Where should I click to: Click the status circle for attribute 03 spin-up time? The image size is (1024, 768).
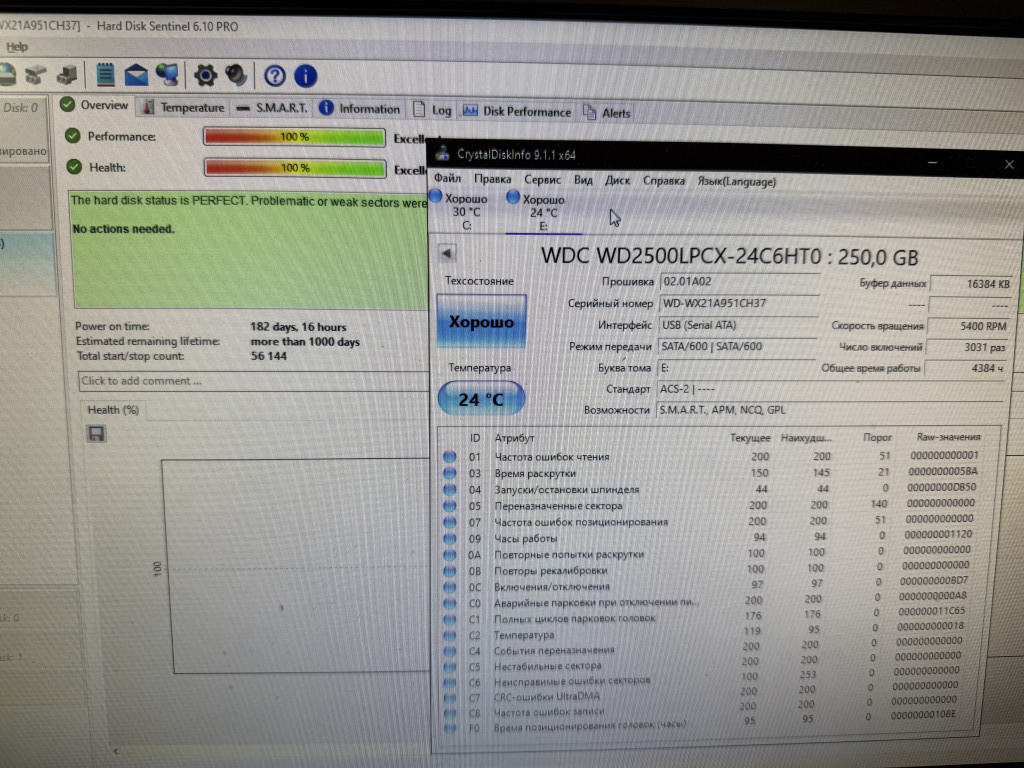[x=449, y=473]
